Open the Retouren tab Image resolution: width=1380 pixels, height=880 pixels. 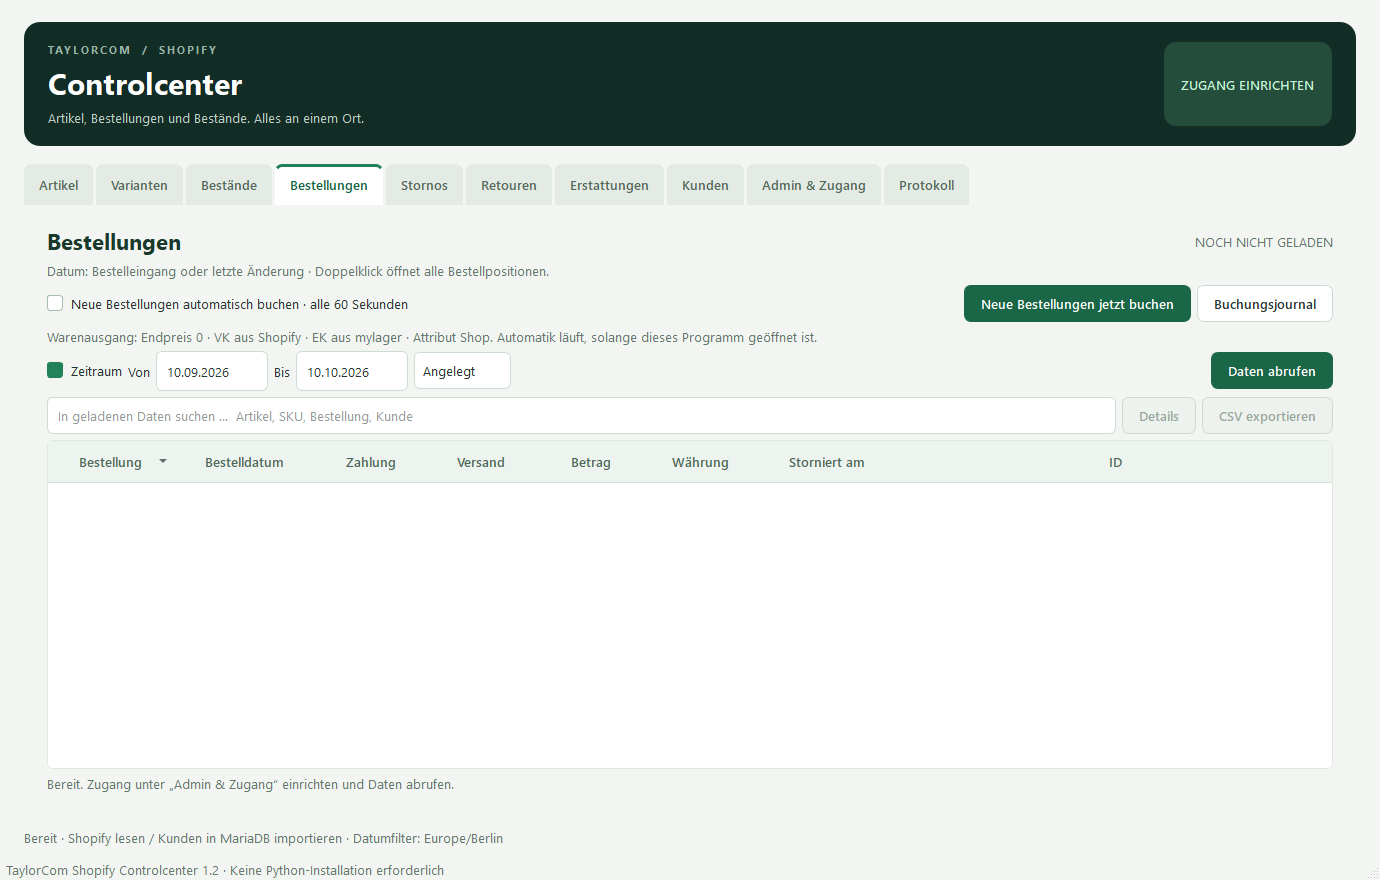click(x=509, y=185)
